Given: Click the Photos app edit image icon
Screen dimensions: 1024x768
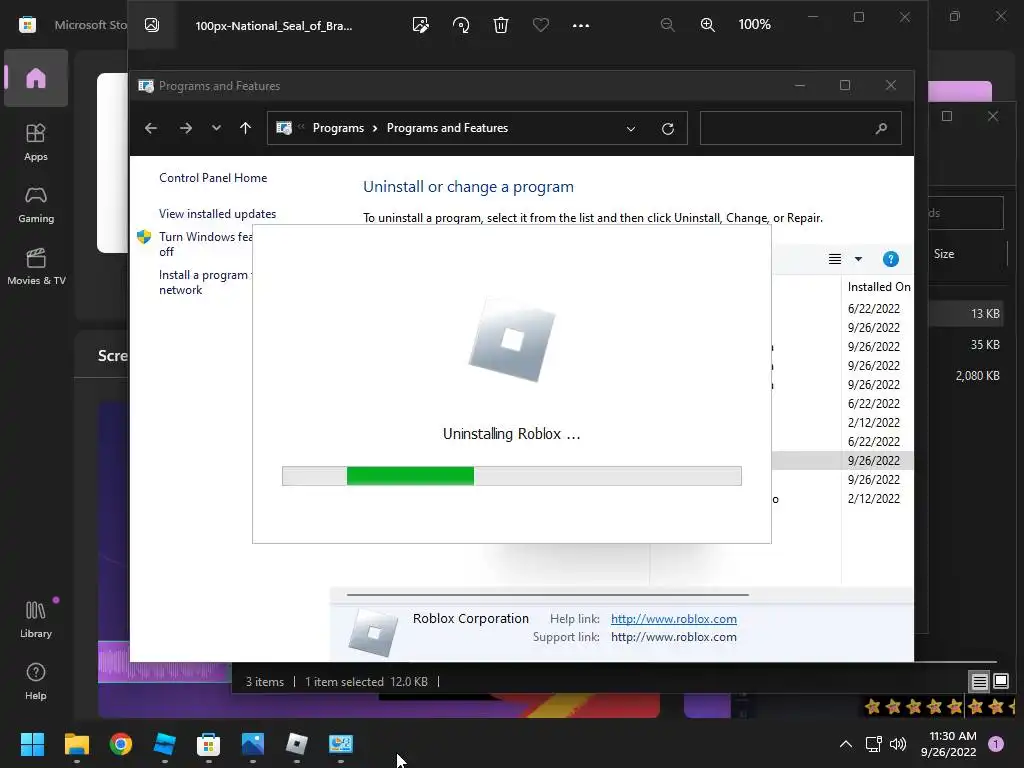Looking at the screenshot, I should [421, 25].
